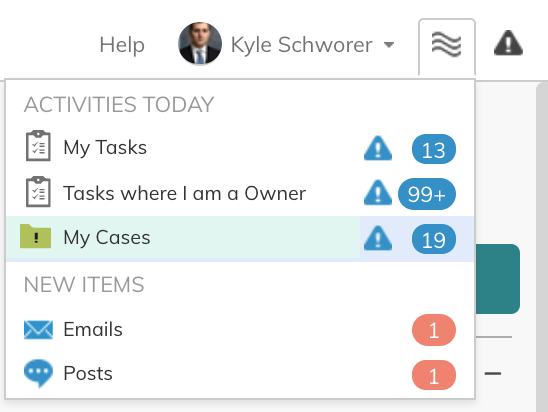548x412 pixels.
Task: Click the Posts speech bubble icon
Action: pos(38,373)
